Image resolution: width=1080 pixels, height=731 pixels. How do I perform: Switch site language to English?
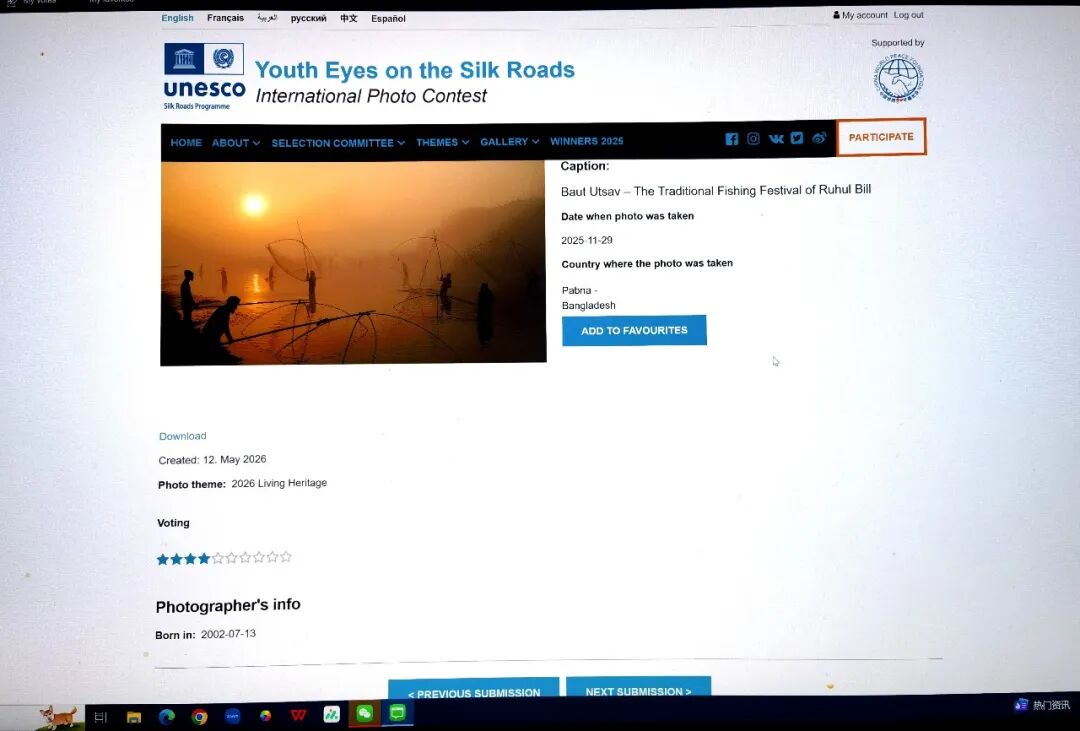click(x=177, y=18)
